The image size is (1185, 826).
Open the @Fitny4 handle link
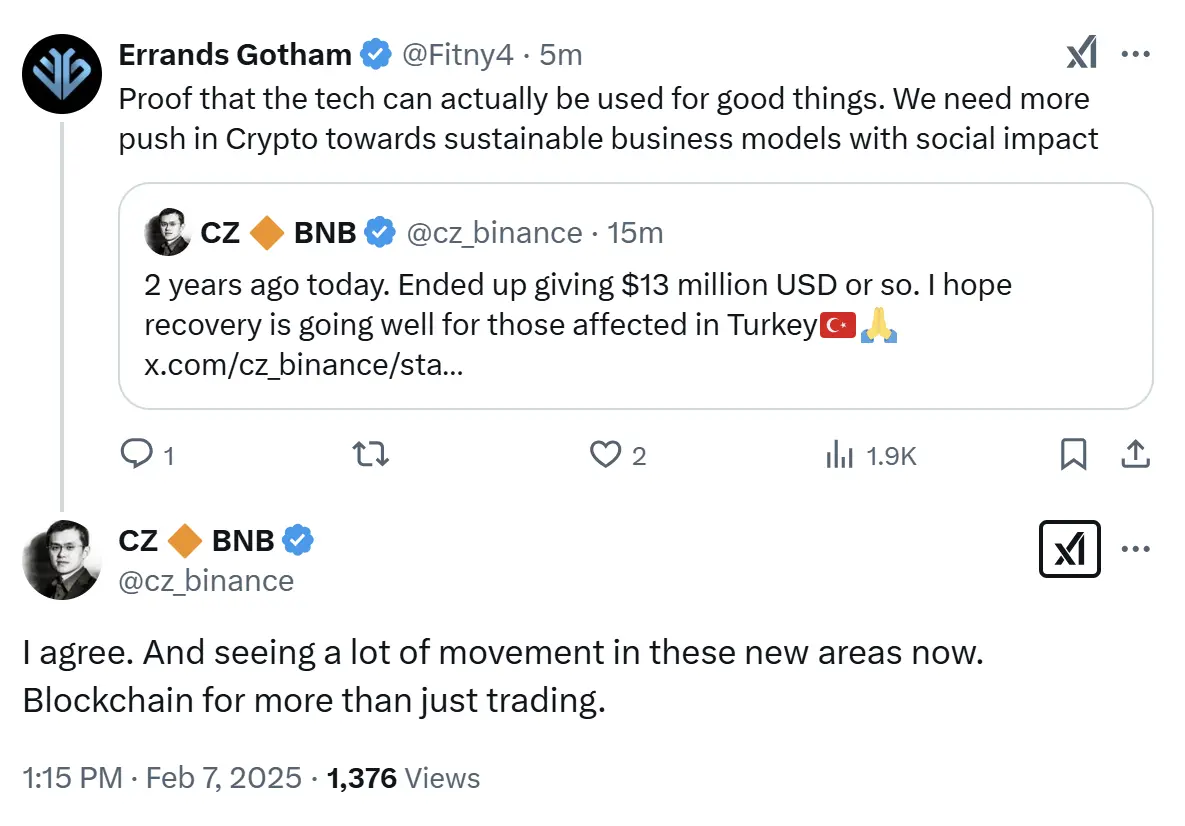click(x=457, y=54)
